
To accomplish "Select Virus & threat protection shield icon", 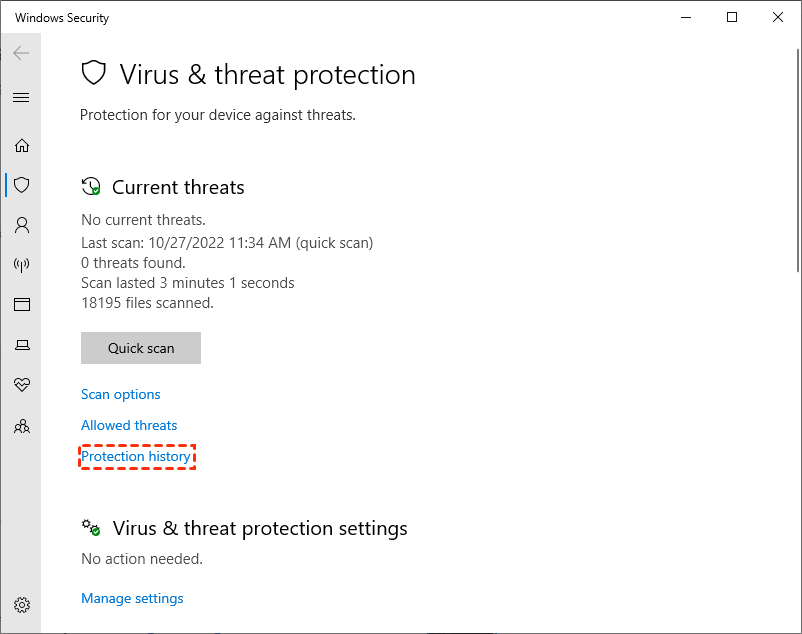I will 21,185.
